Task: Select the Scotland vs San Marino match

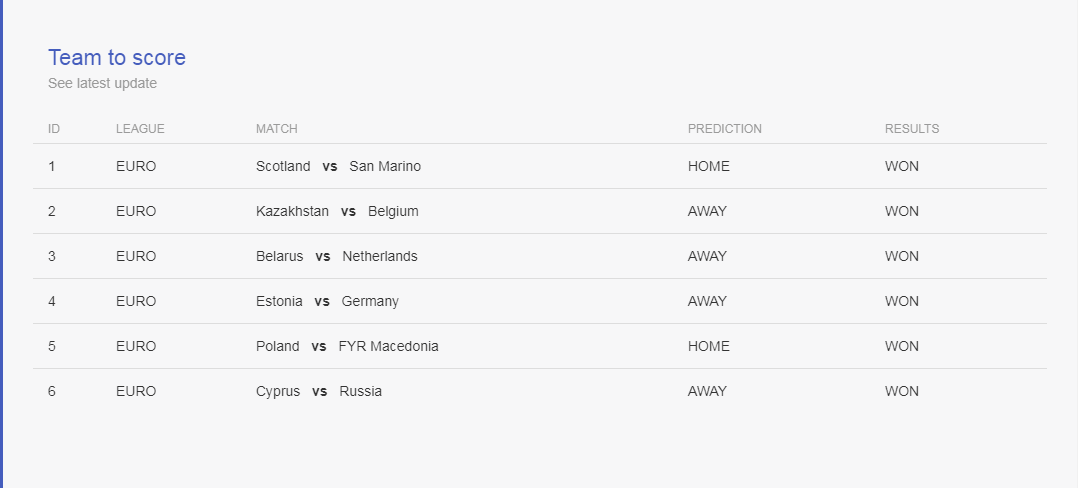Action: coord(338,166)
